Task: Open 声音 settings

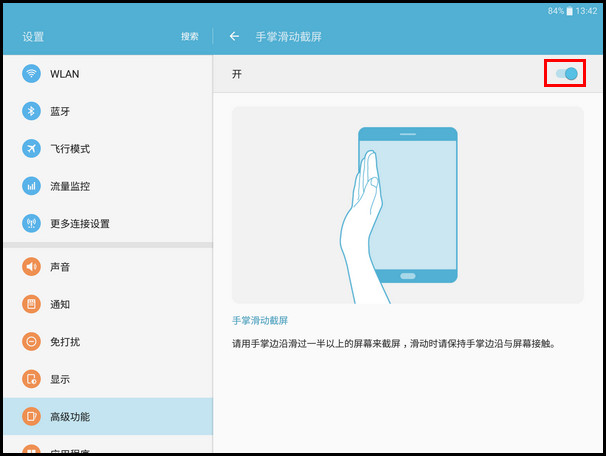Action: pyautogui.click(x=108, y=267)
